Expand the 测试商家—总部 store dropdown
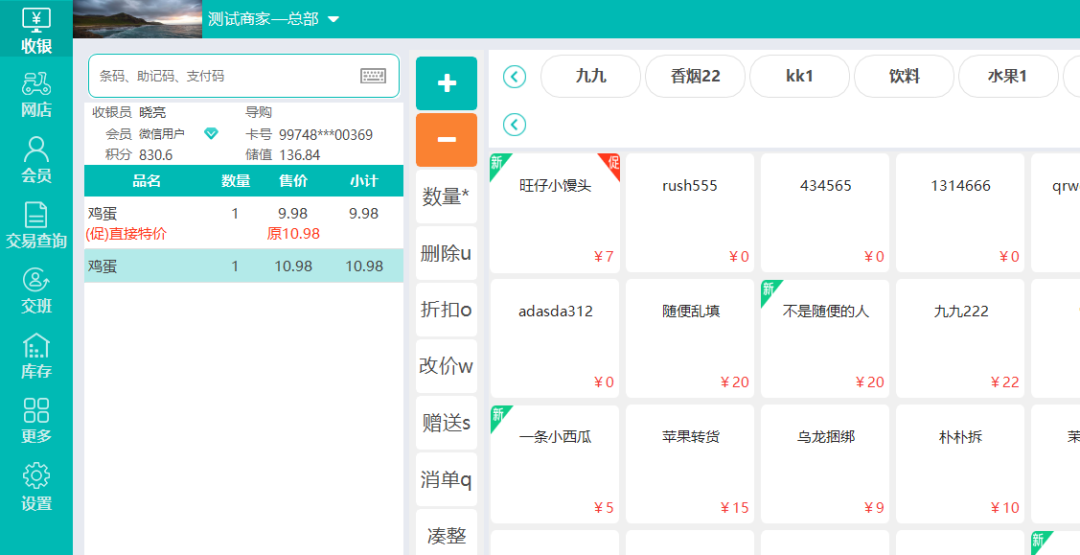The width and height of the screenshot is (1080, 555). point(334,20)
